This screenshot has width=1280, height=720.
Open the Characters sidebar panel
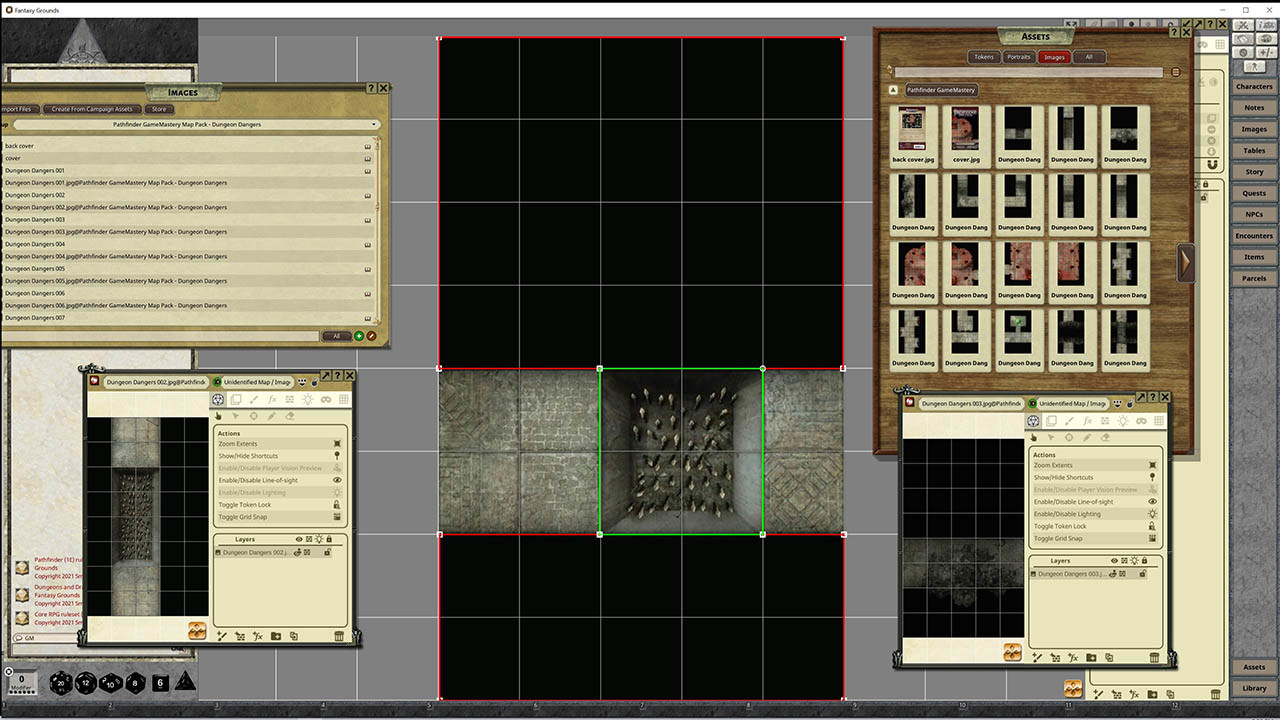[x=1254, y=86]
